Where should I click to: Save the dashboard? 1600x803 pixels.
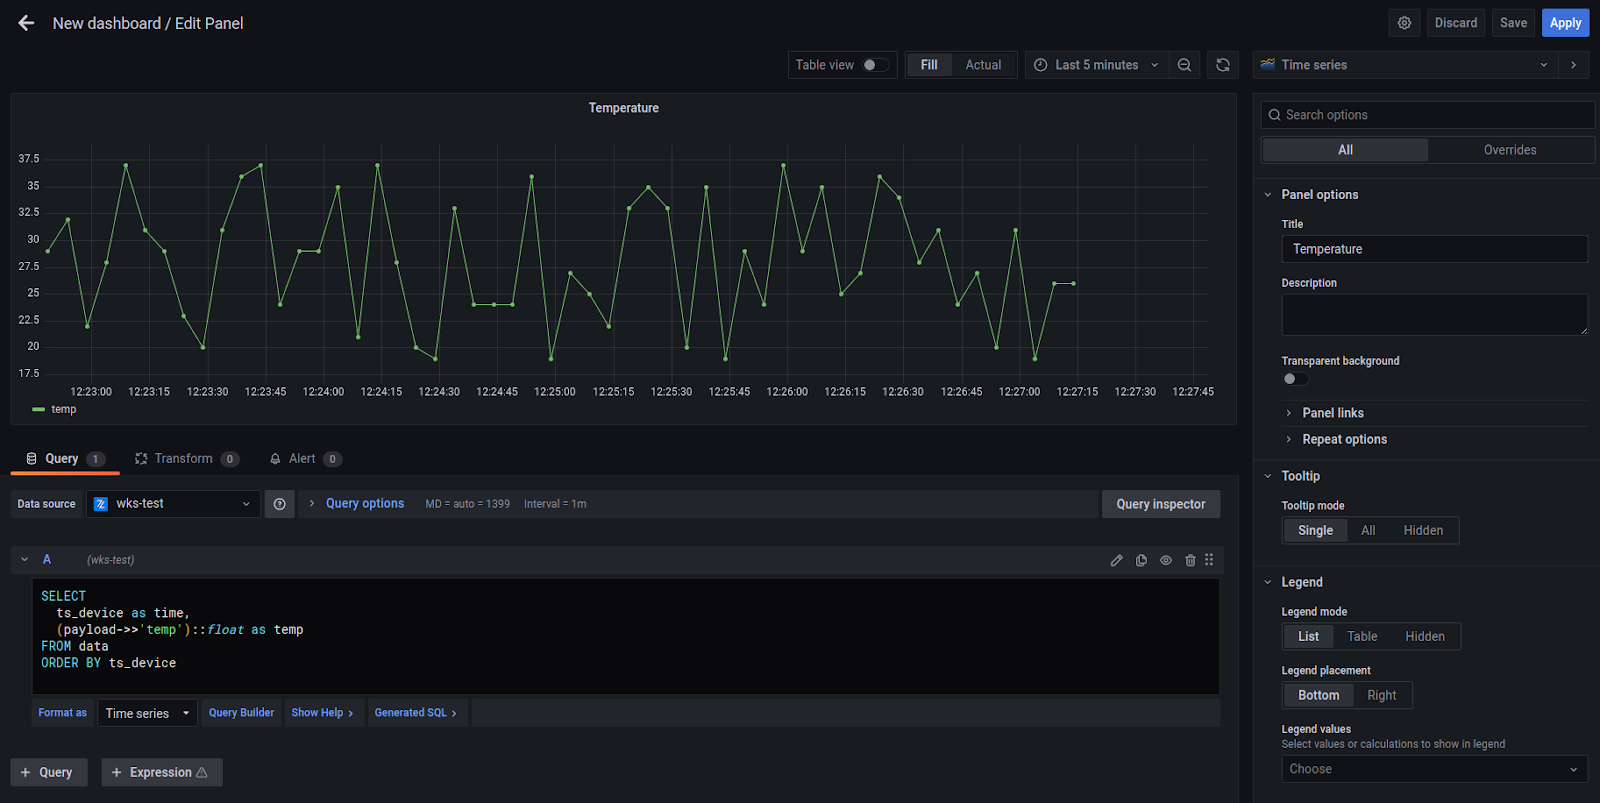tap(1513, 23)
